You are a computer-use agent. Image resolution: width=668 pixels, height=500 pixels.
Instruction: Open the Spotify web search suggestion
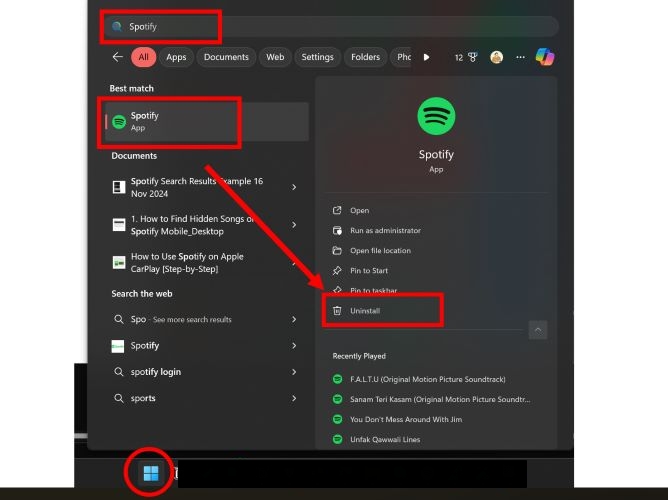coord(145,346)
